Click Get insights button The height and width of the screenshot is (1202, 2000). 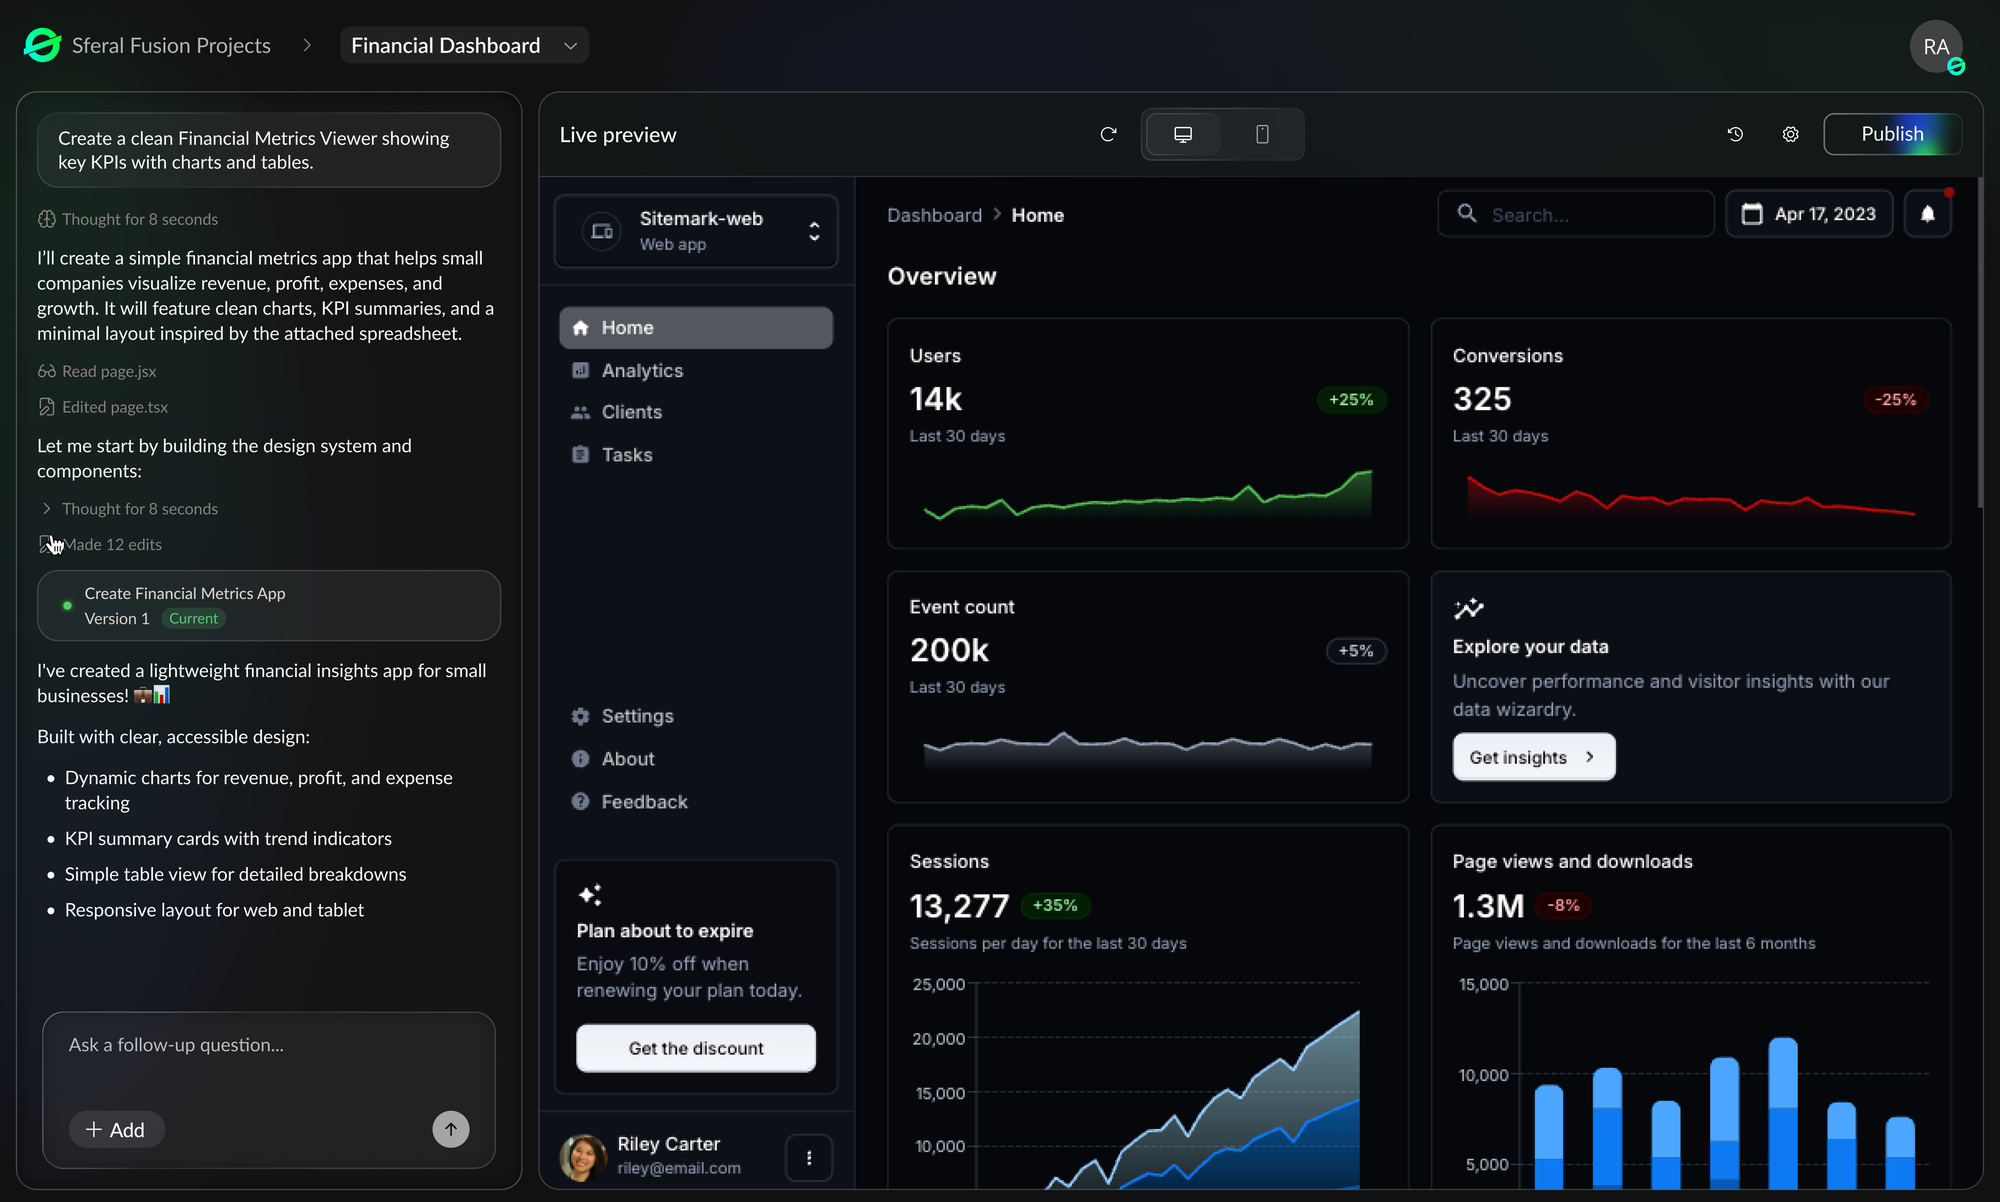click(1534, 757)
